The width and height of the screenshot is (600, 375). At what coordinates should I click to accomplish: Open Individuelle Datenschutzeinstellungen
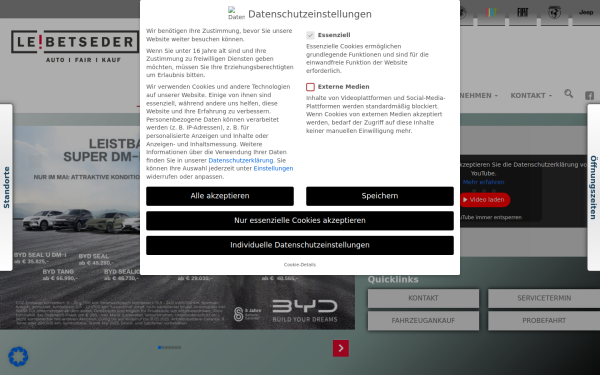click(300, 245)
